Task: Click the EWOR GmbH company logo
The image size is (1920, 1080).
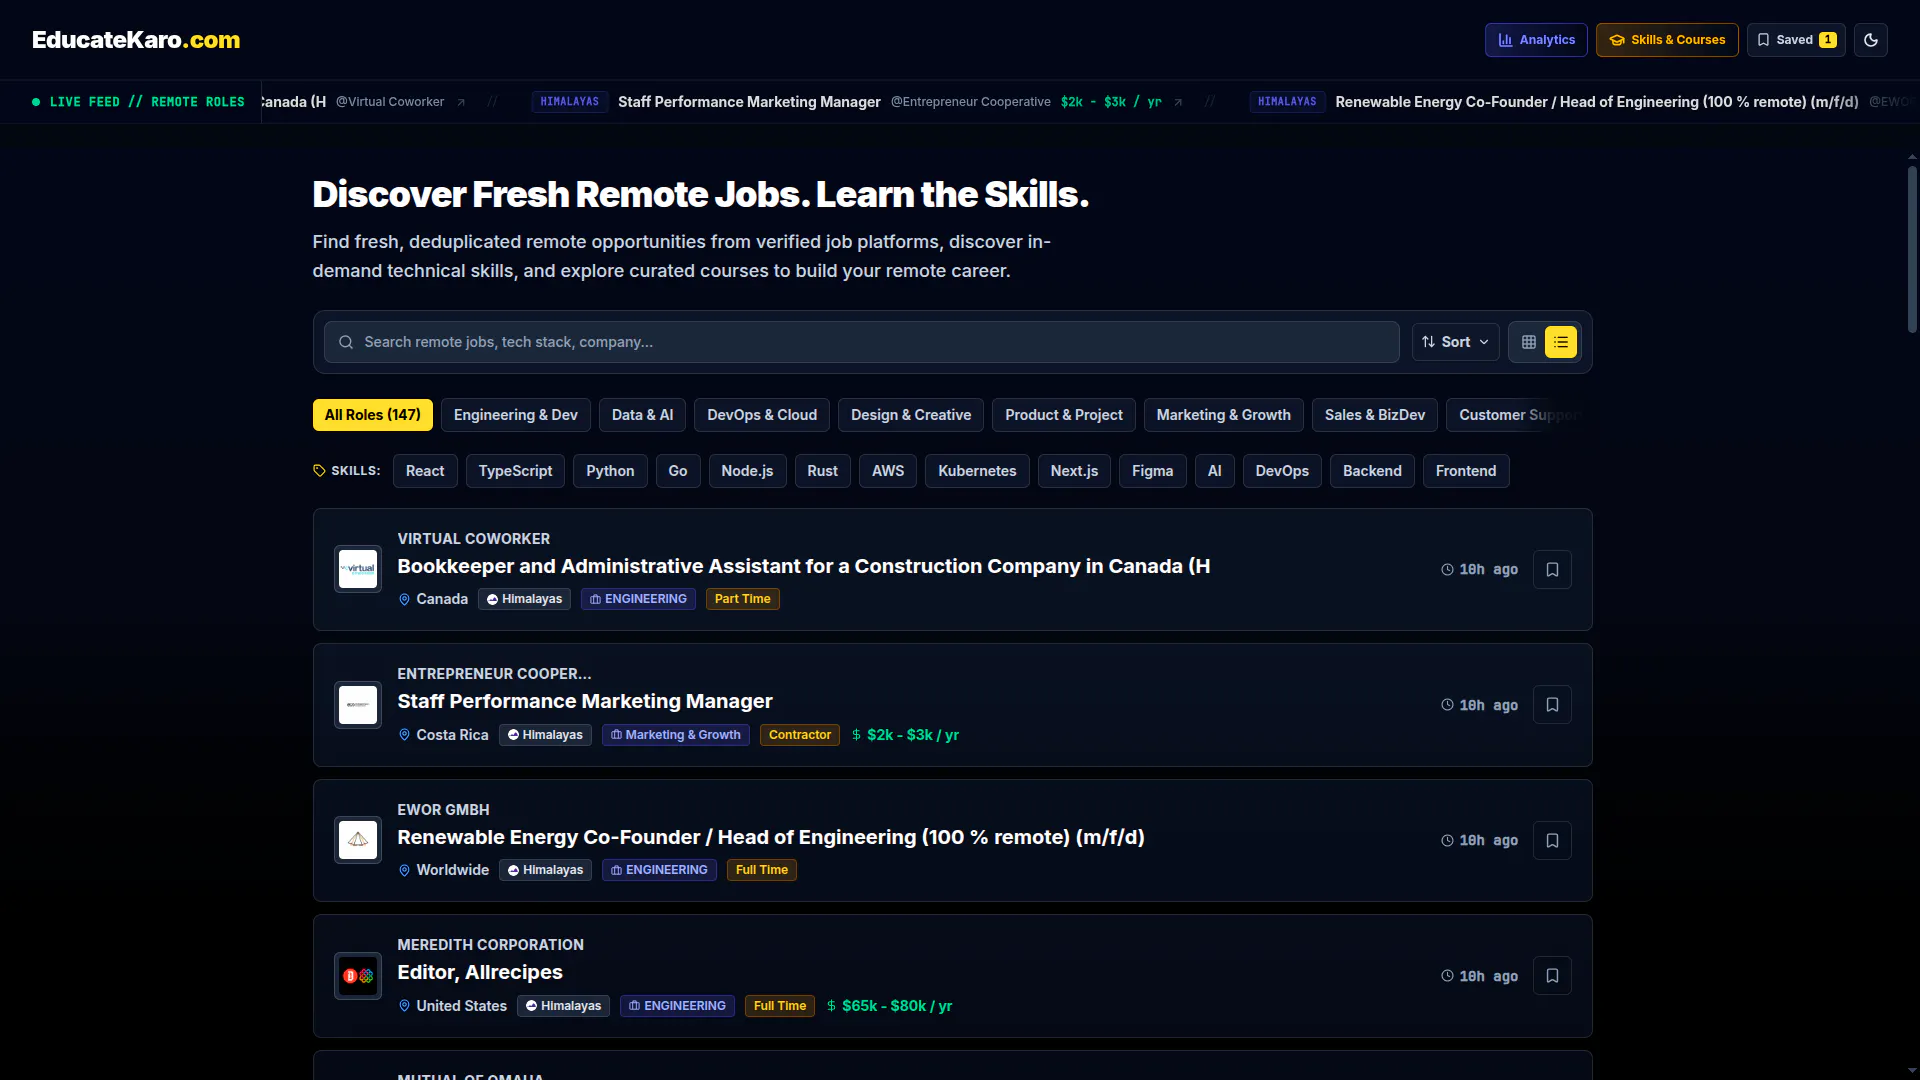Action: [x=358, y=840]
